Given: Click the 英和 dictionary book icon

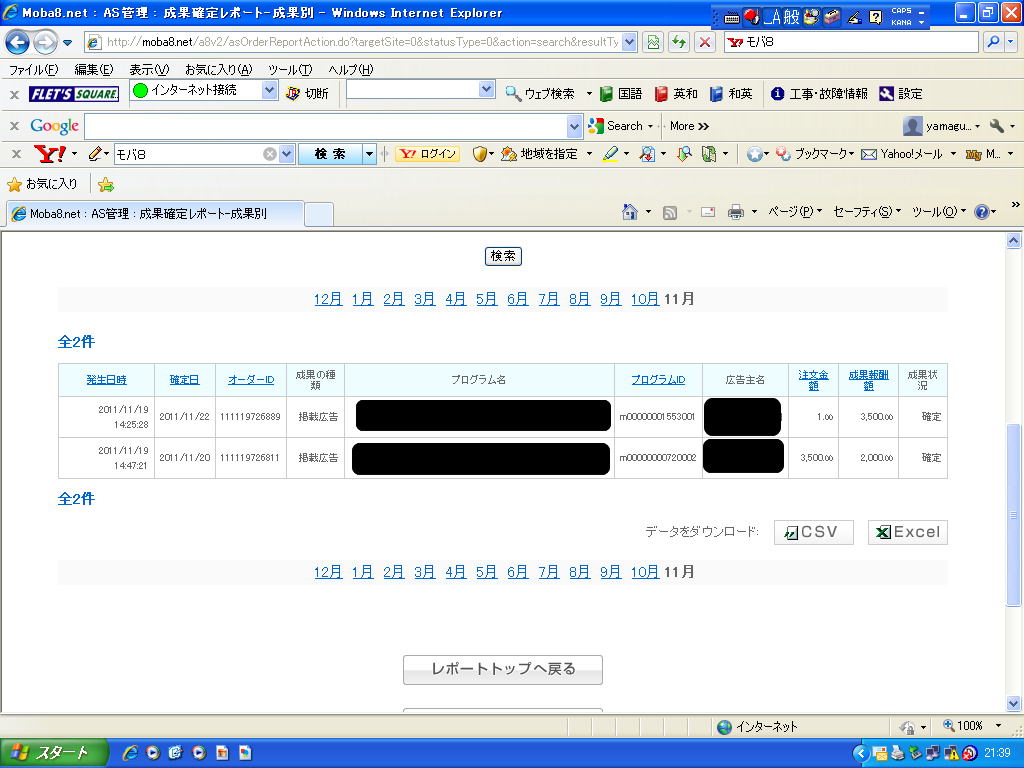Looking at the screenshot, I should tap(661, 94).
